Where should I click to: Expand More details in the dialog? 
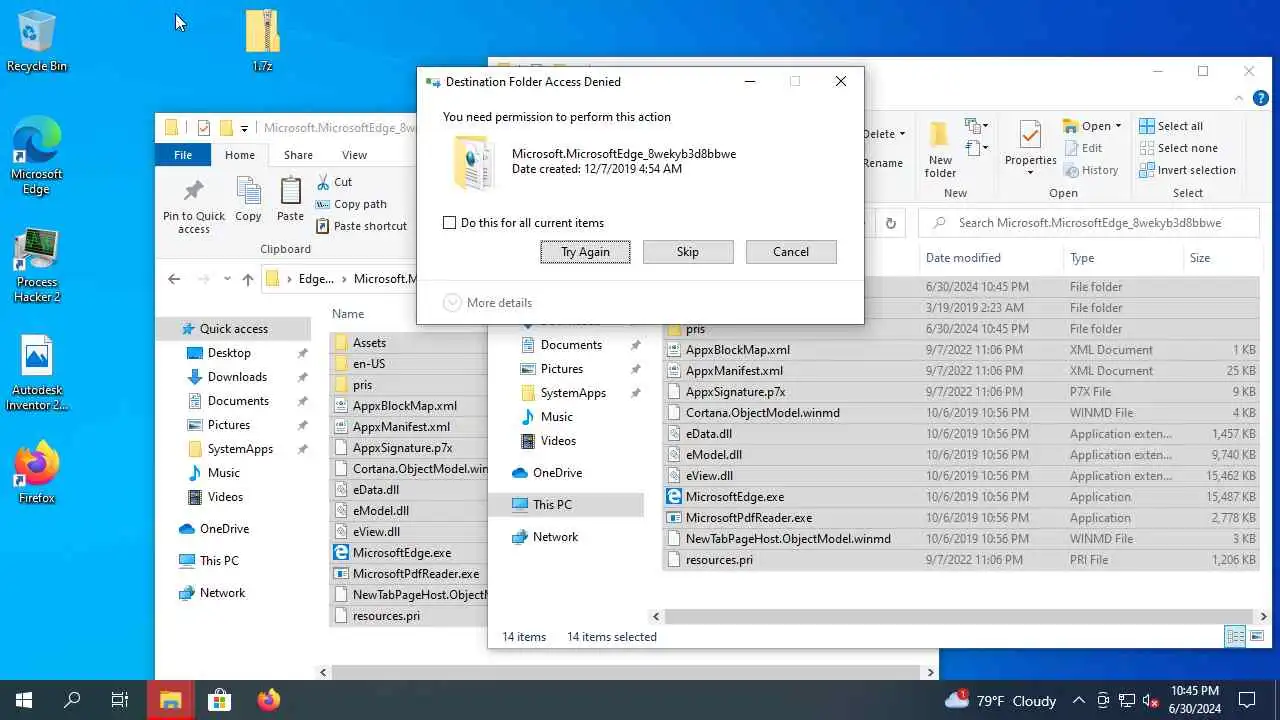click(487, 303)
